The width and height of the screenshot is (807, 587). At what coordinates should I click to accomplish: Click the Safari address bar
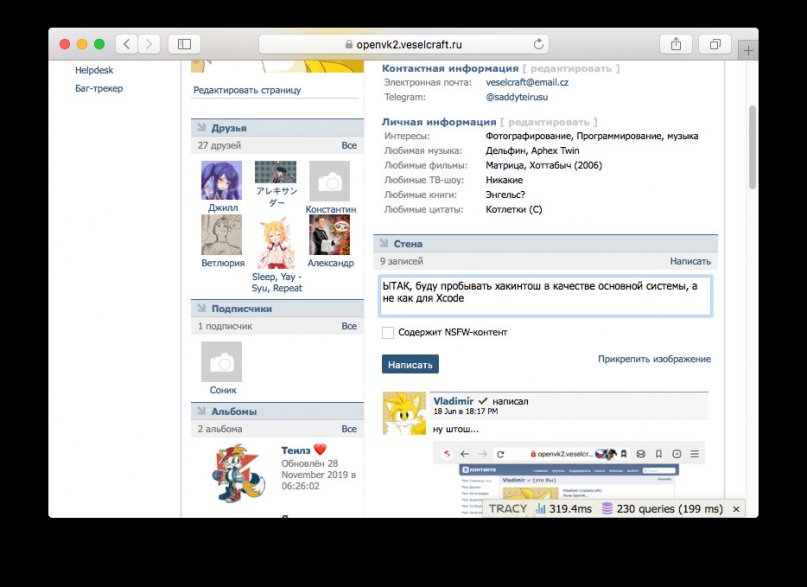point(404,44)
